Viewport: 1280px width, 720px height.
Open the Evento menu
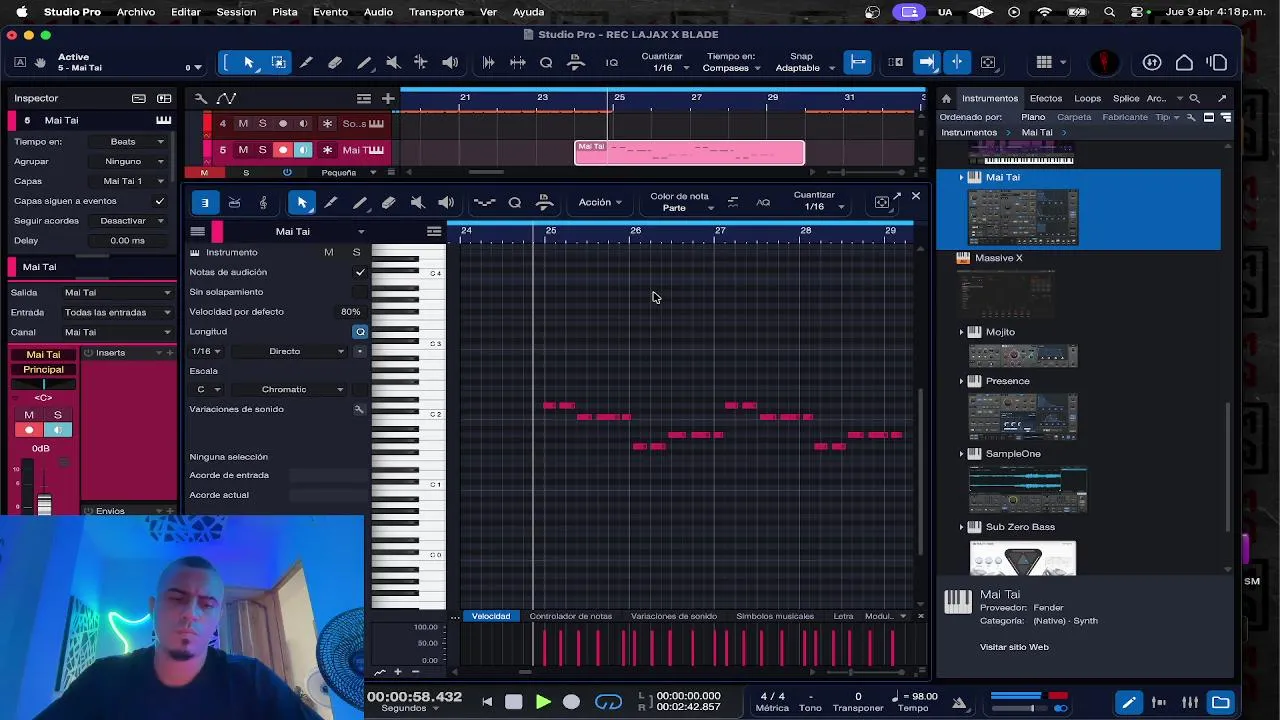(330, 12)
